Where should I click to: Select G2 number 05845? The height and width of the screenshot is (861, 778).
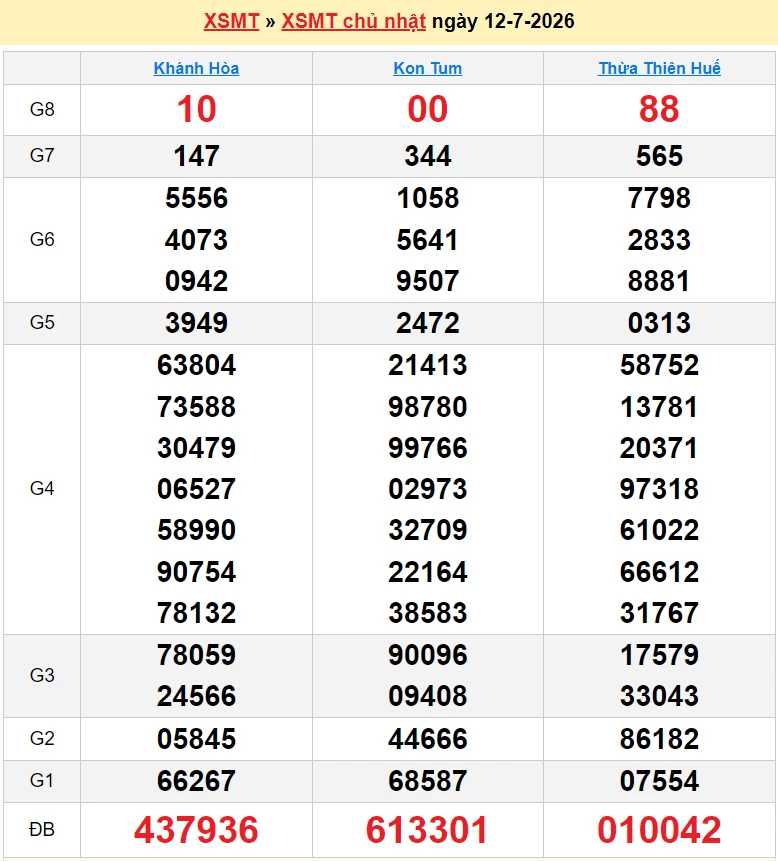click(x=197, y=739)
